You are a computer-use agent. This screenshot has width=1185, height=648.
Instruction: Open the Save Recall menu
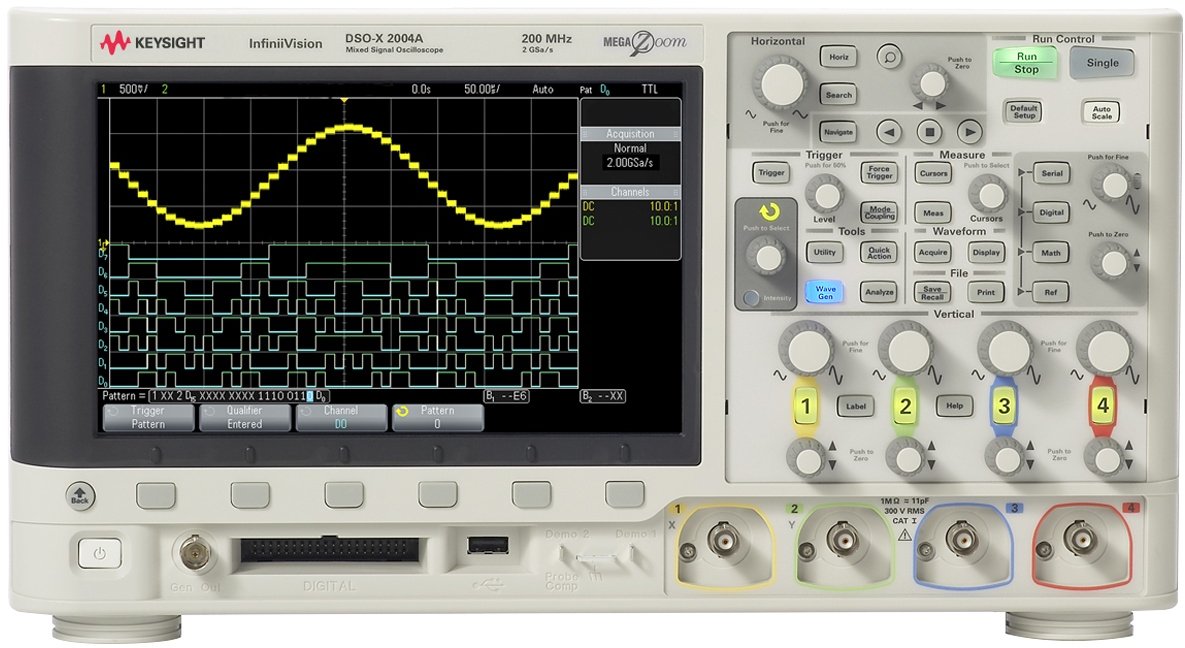click(931, 292)
